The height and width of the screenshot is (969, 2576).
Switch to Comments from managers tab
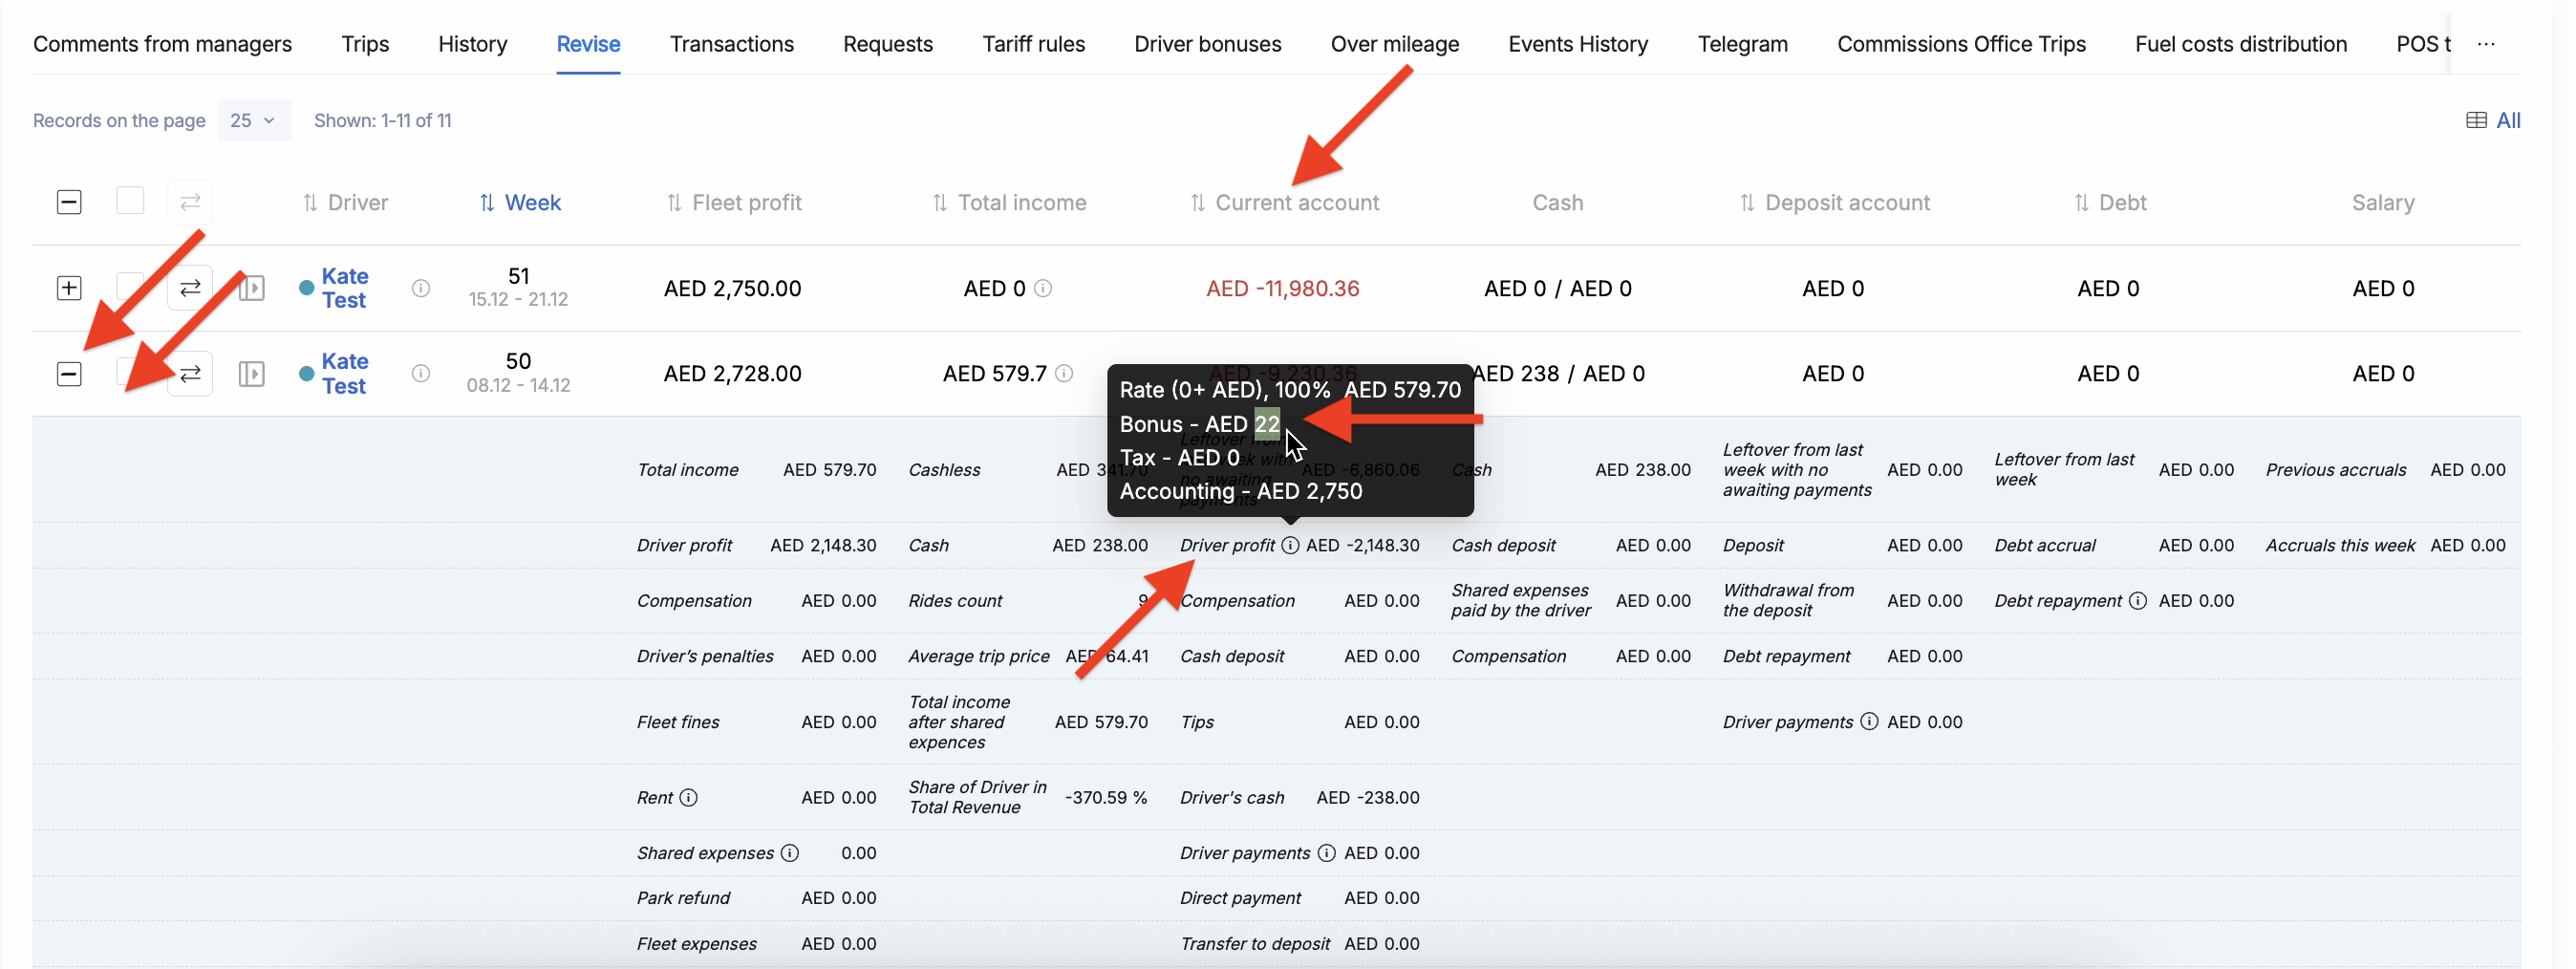coord(162,44)
